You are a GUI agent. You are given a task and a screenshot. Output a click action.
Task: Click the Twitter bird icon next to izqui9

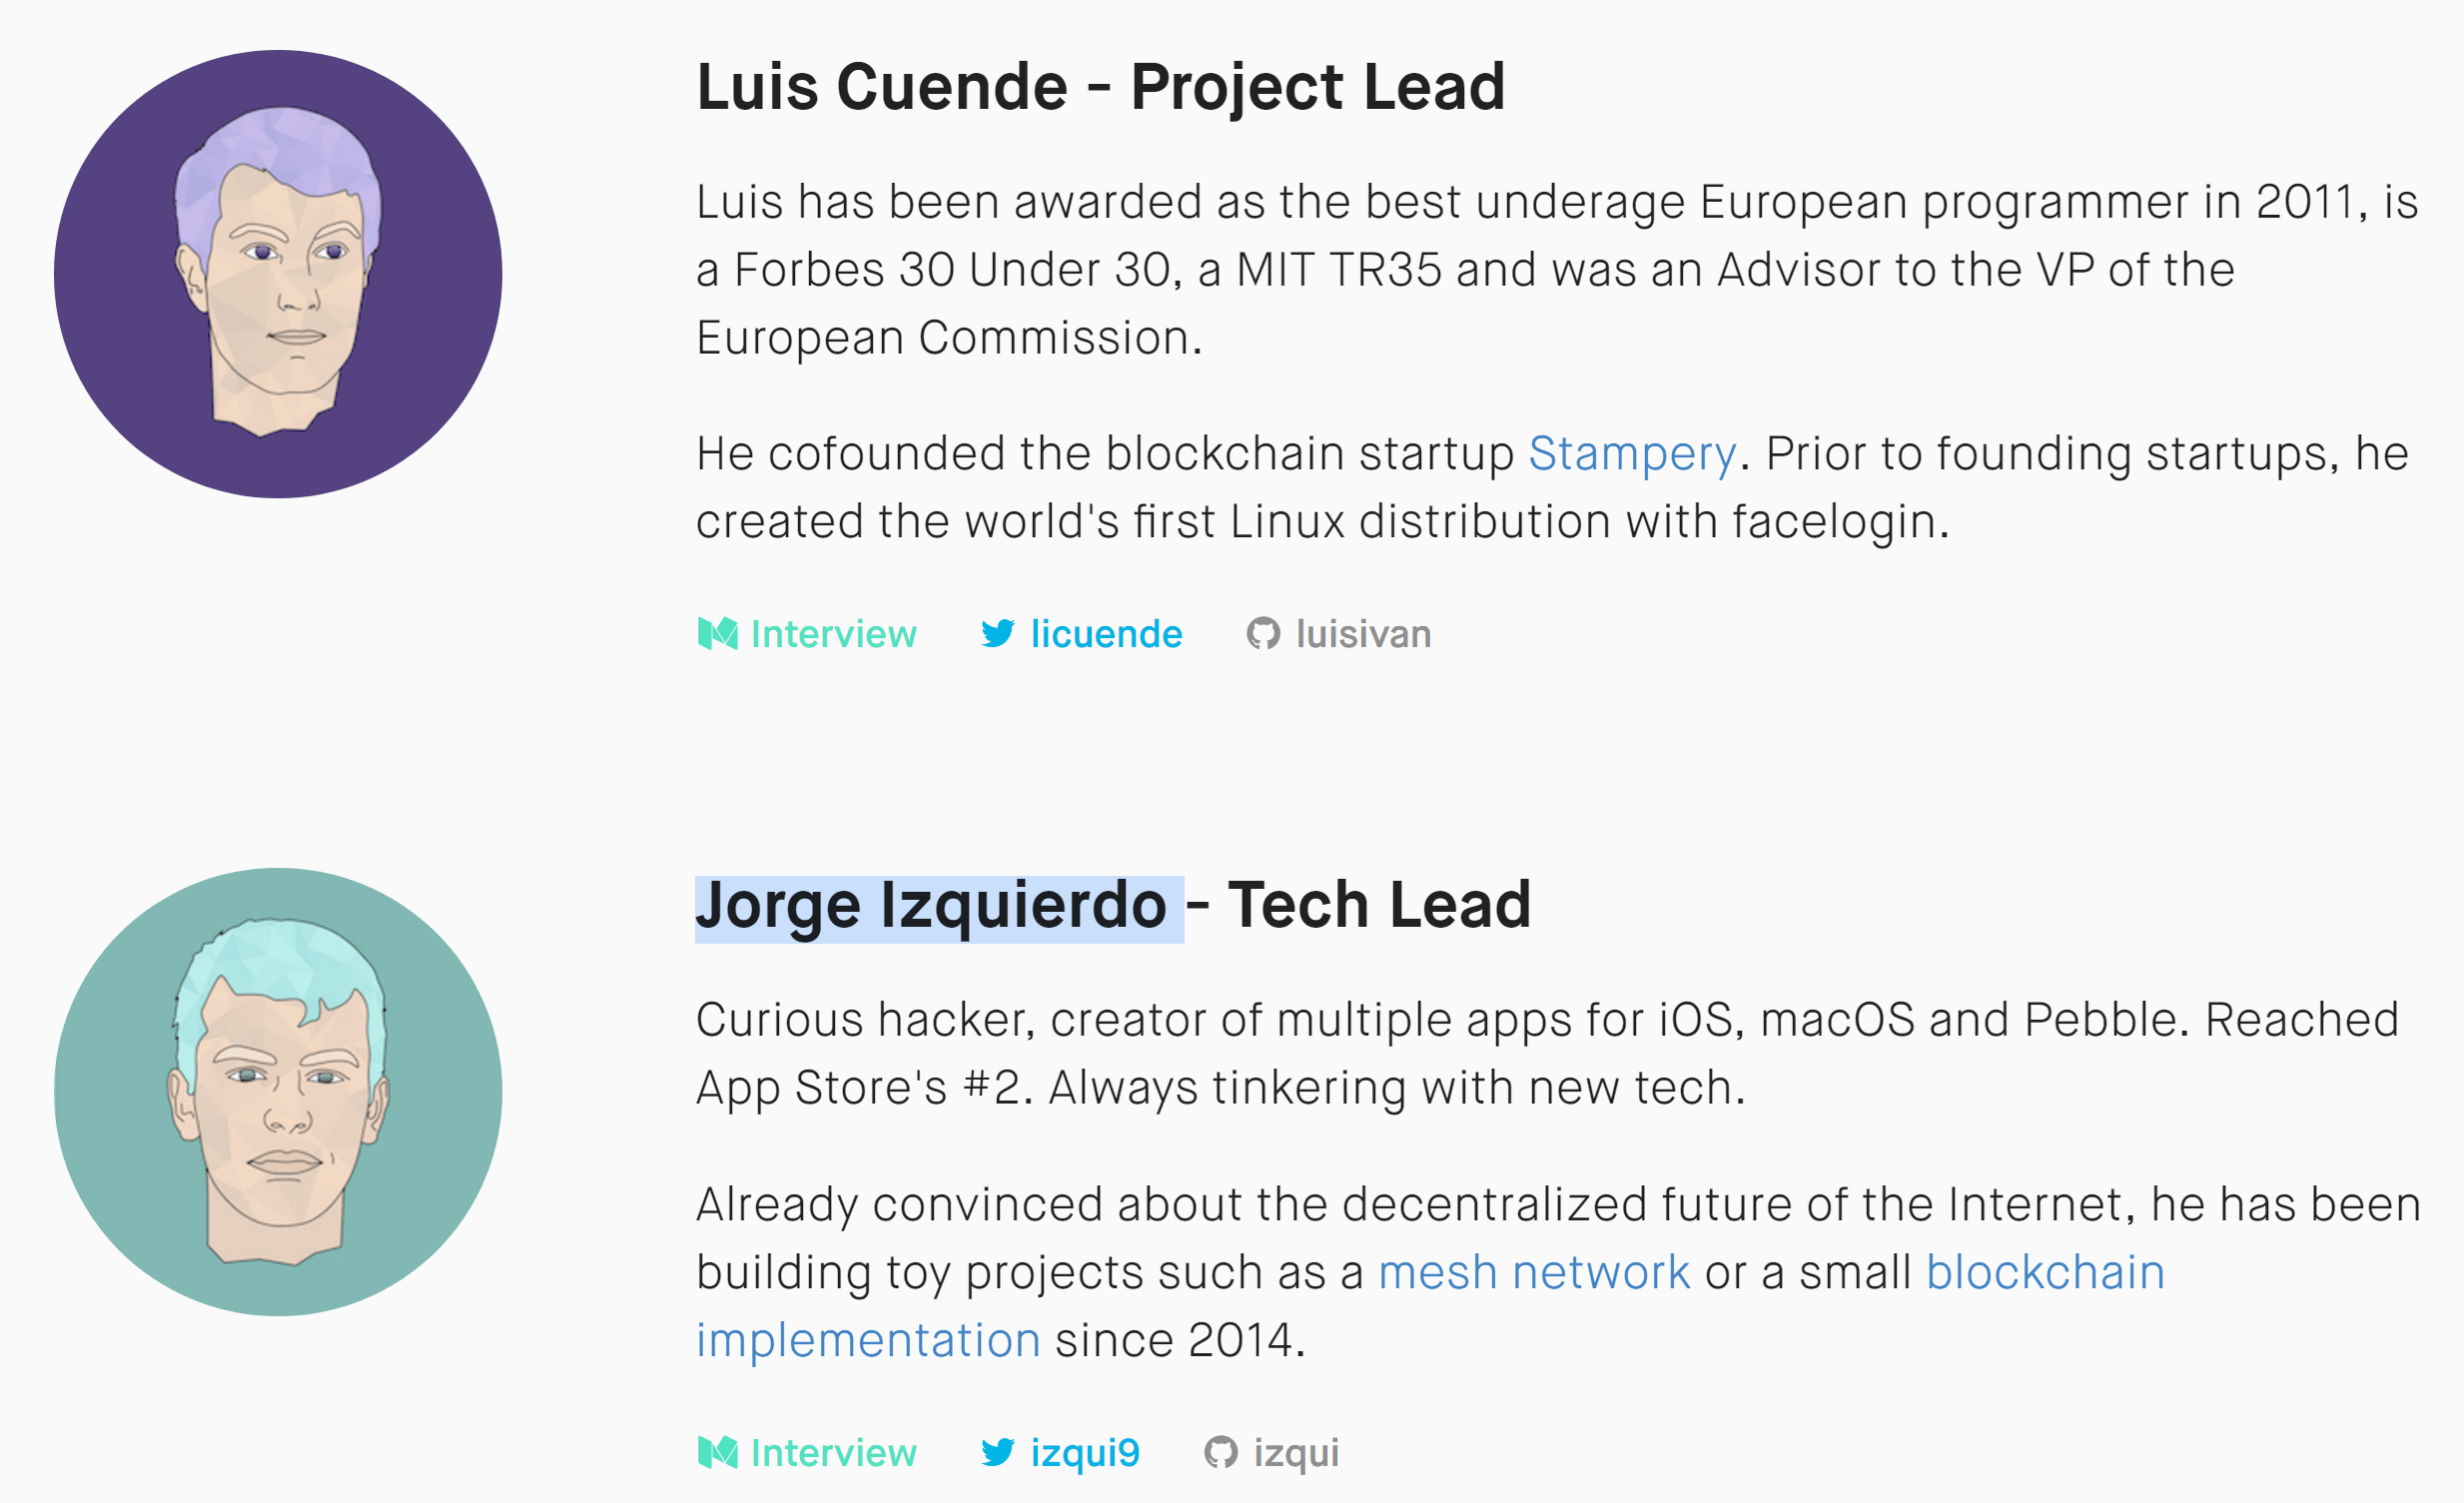997,1452
